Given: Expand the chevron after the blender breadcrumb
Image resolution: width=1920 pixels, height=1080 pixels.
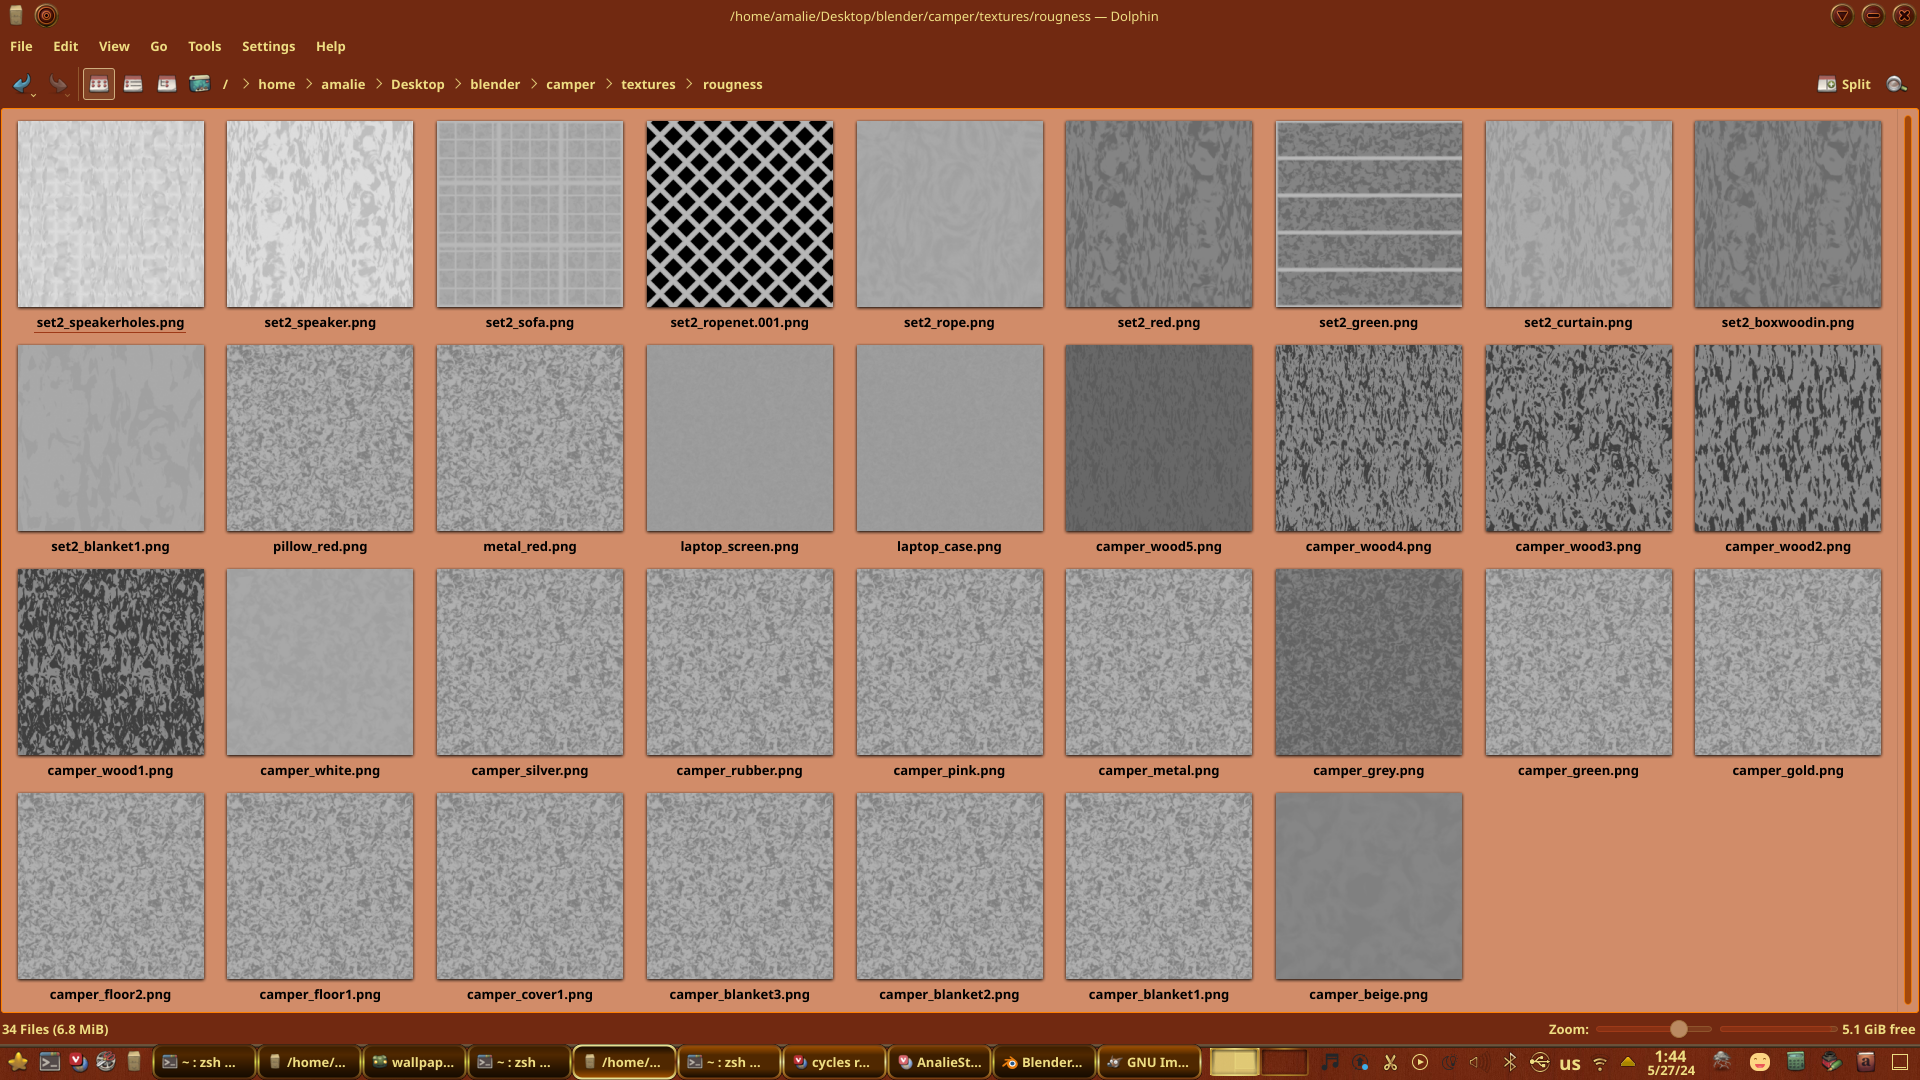Looking at the screenshot, I should [x=533, y=84].
